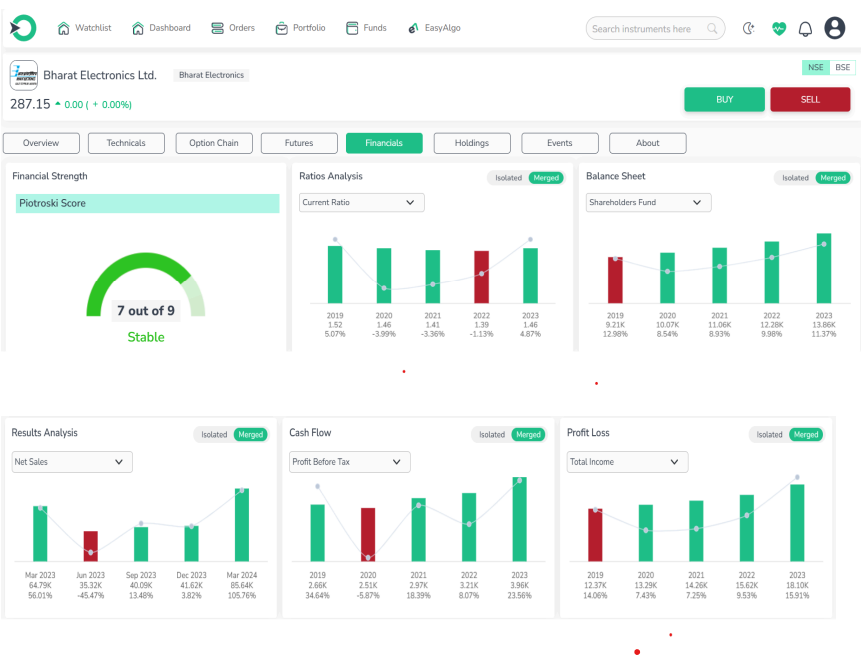The height and width of the screenshot is (670, 861).
Task: Switch to the Option Chain tab
Action: click(214, 143)
